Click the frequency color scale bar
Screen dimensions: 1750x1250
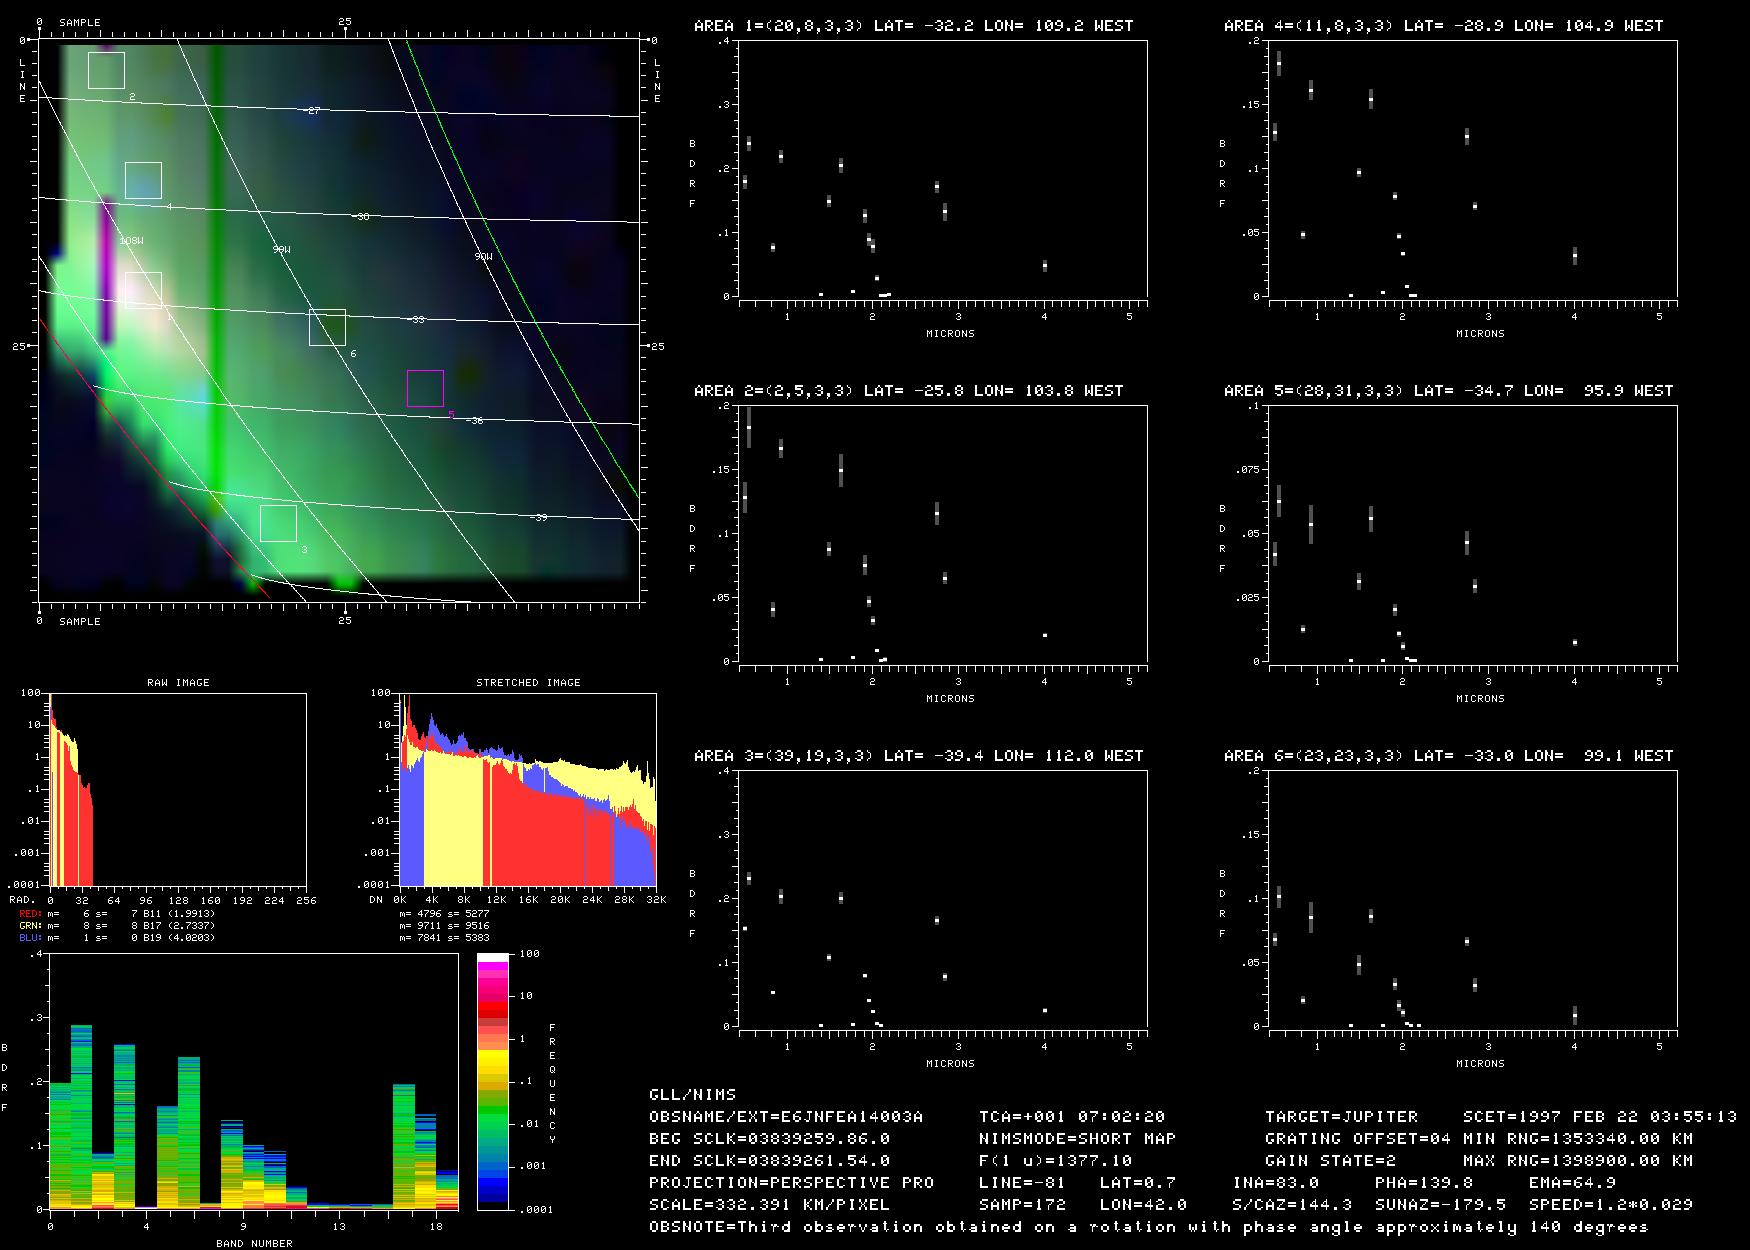(493, 1081)
